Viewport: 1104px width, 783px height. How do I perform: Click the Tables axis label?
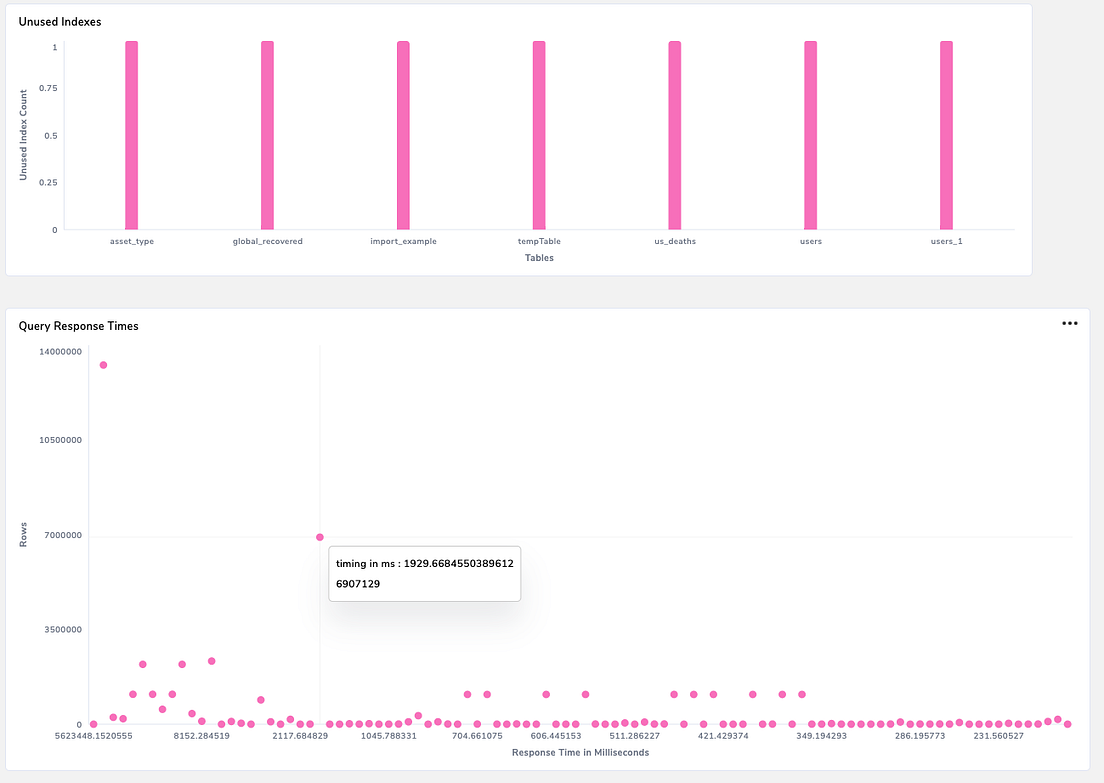click(x=539, y=257)
